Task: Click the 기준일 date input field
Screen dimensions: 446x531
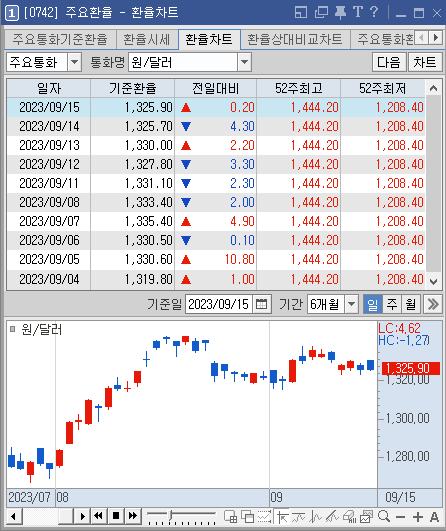Action: pos(219,304)
